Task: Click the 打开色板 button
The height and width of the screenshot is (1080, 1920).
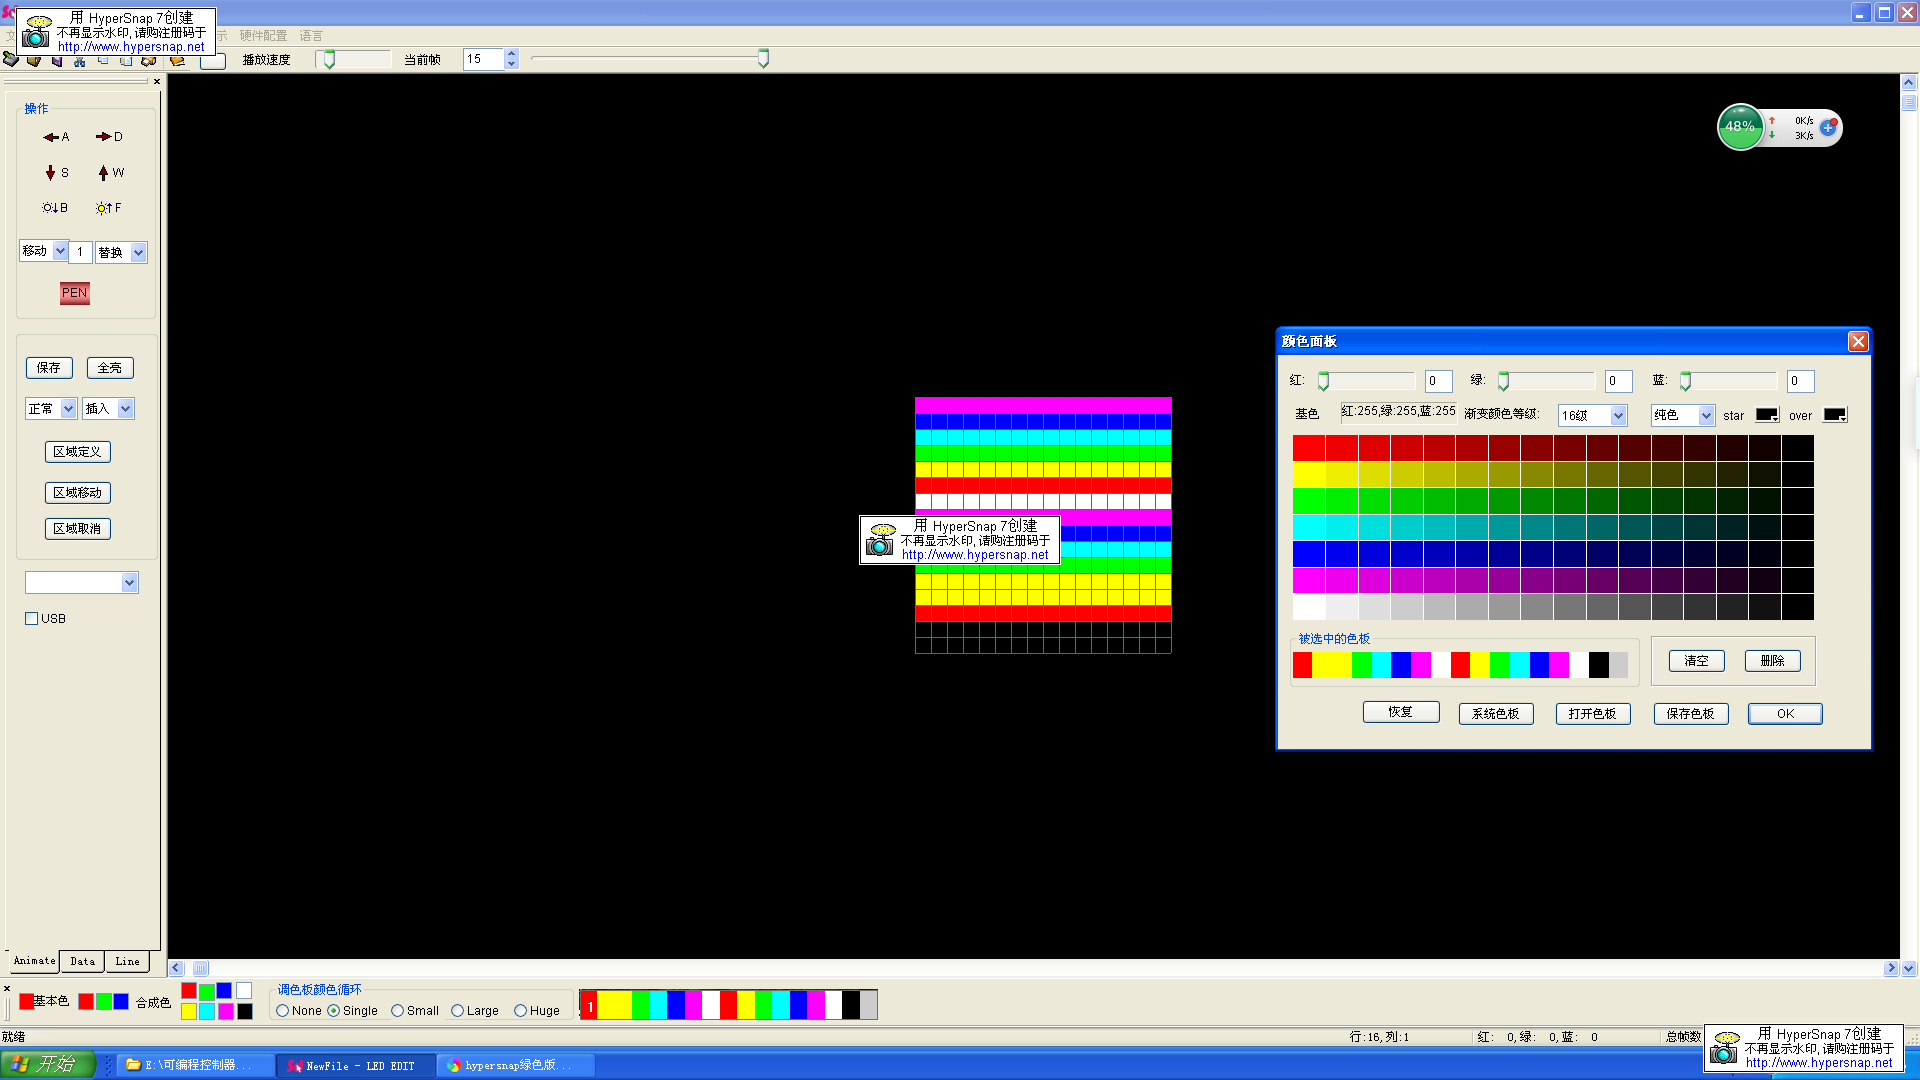Action: (1593, 714)
